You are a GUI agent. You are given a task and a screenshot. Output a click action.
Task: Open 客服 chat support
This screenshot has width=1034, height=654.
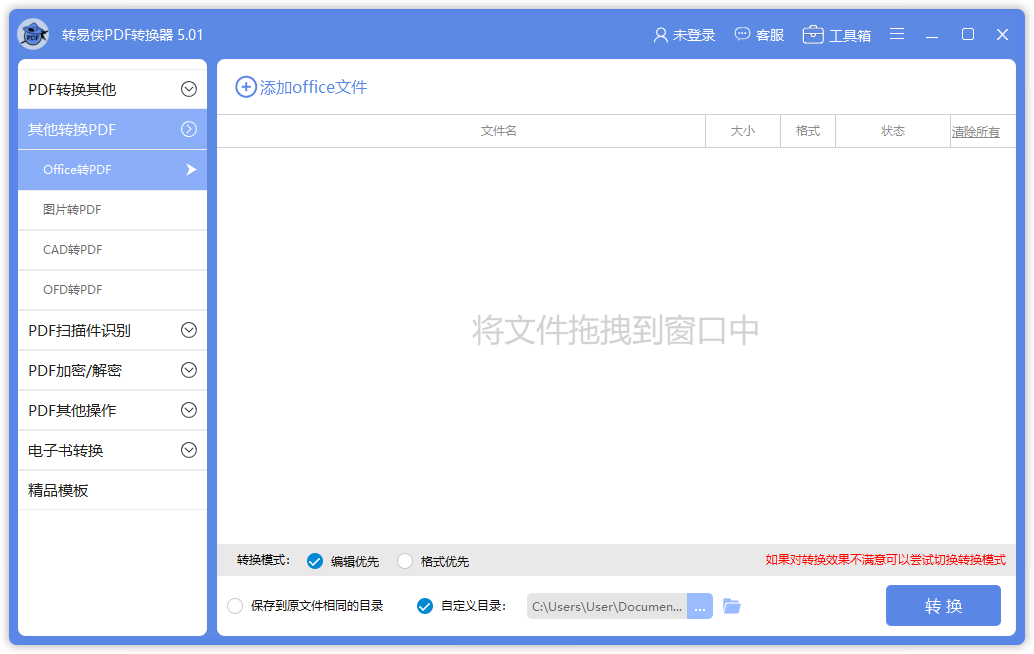click(x=759, y=35)
